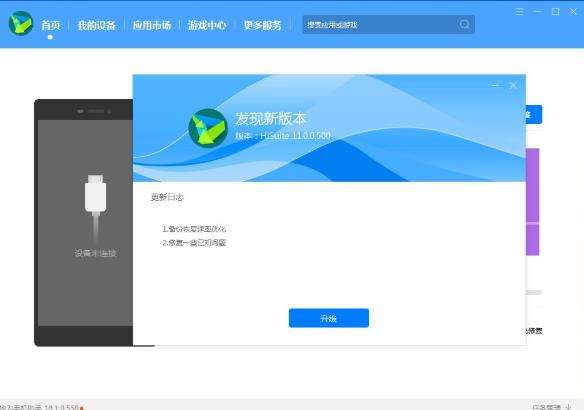Click the 升级 upgrade button
584x410 pixels.
coord(329,318)
